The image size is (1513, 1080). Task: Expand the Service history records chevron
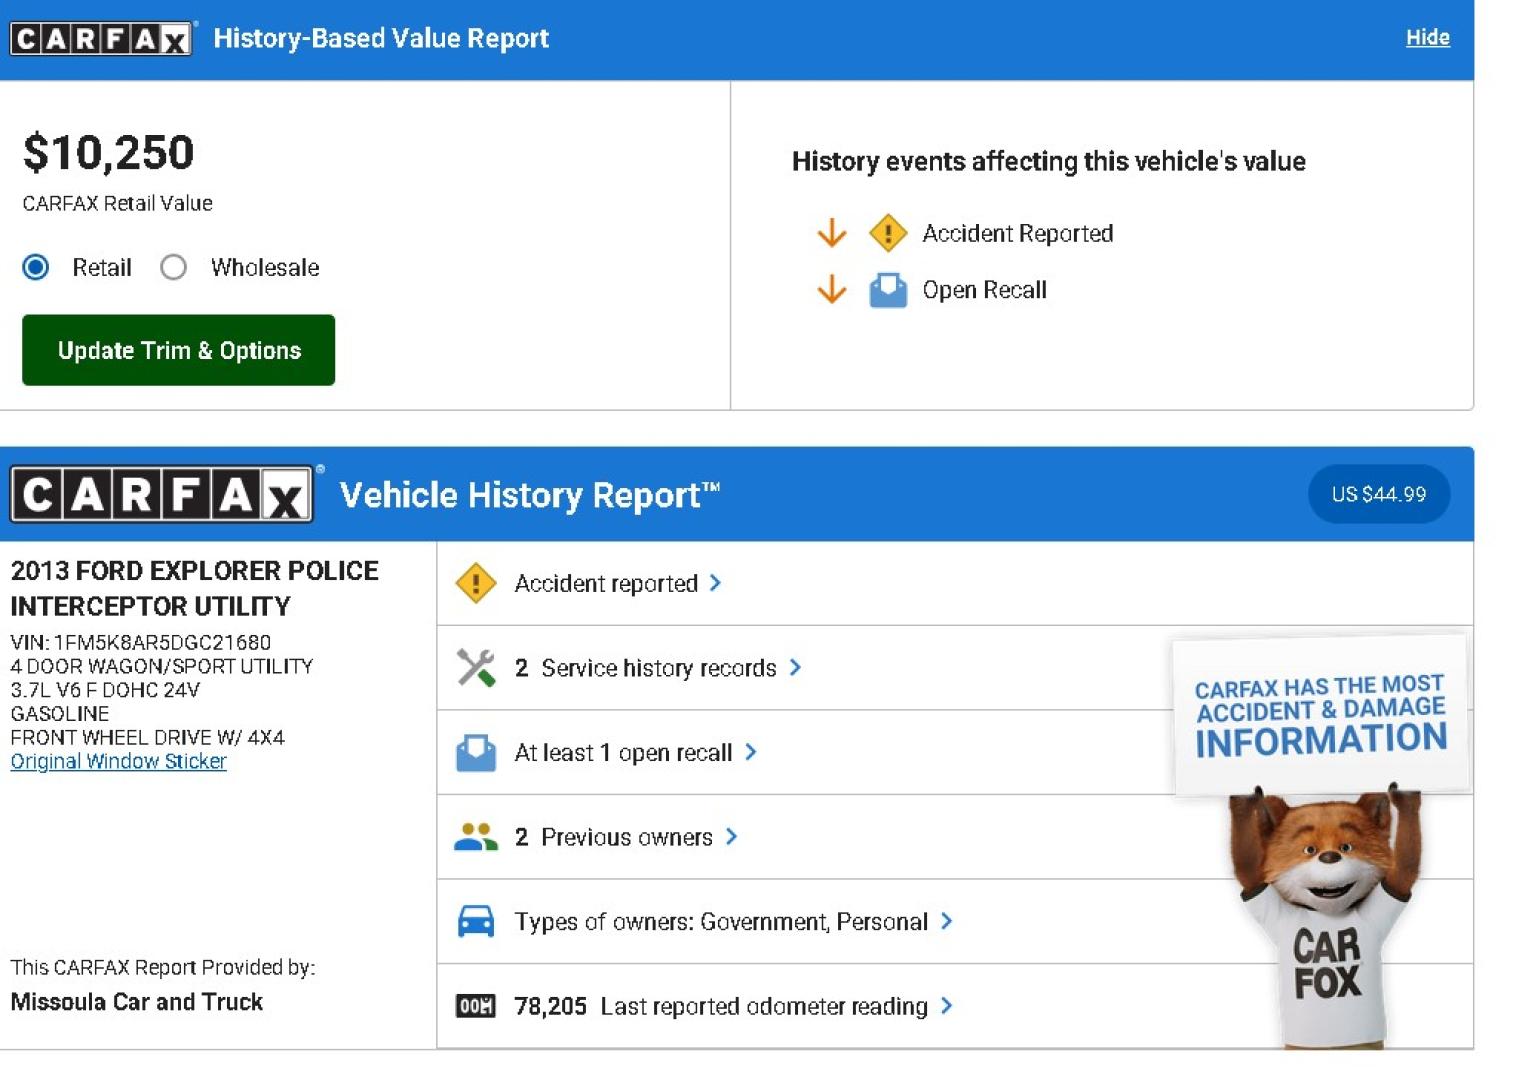(x=795, y=667)
